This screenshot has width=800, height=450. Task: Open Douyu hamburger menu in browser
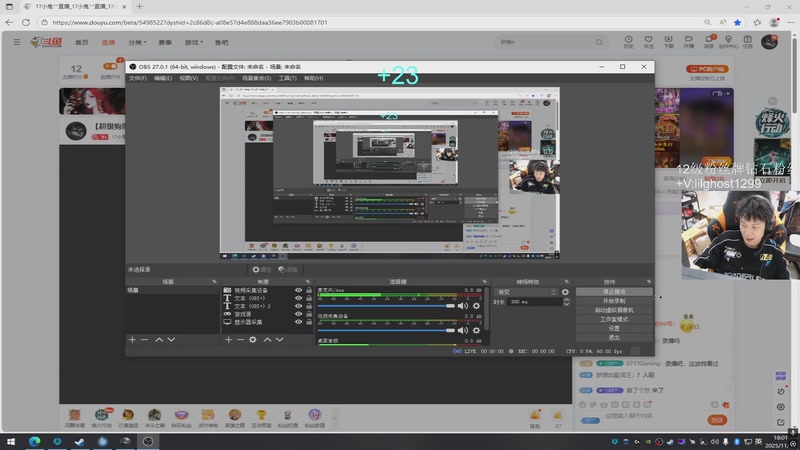[17, 42]
